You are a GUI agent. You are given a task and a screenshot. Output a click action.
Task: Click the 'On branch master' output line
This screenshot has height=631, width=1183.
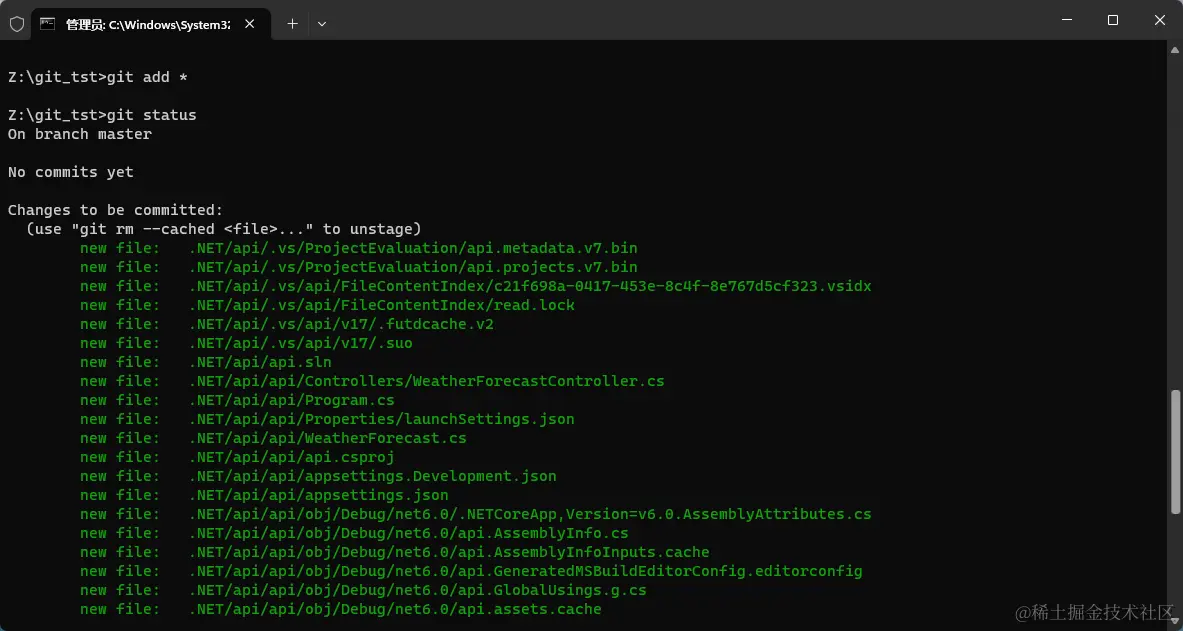point(80,134)
